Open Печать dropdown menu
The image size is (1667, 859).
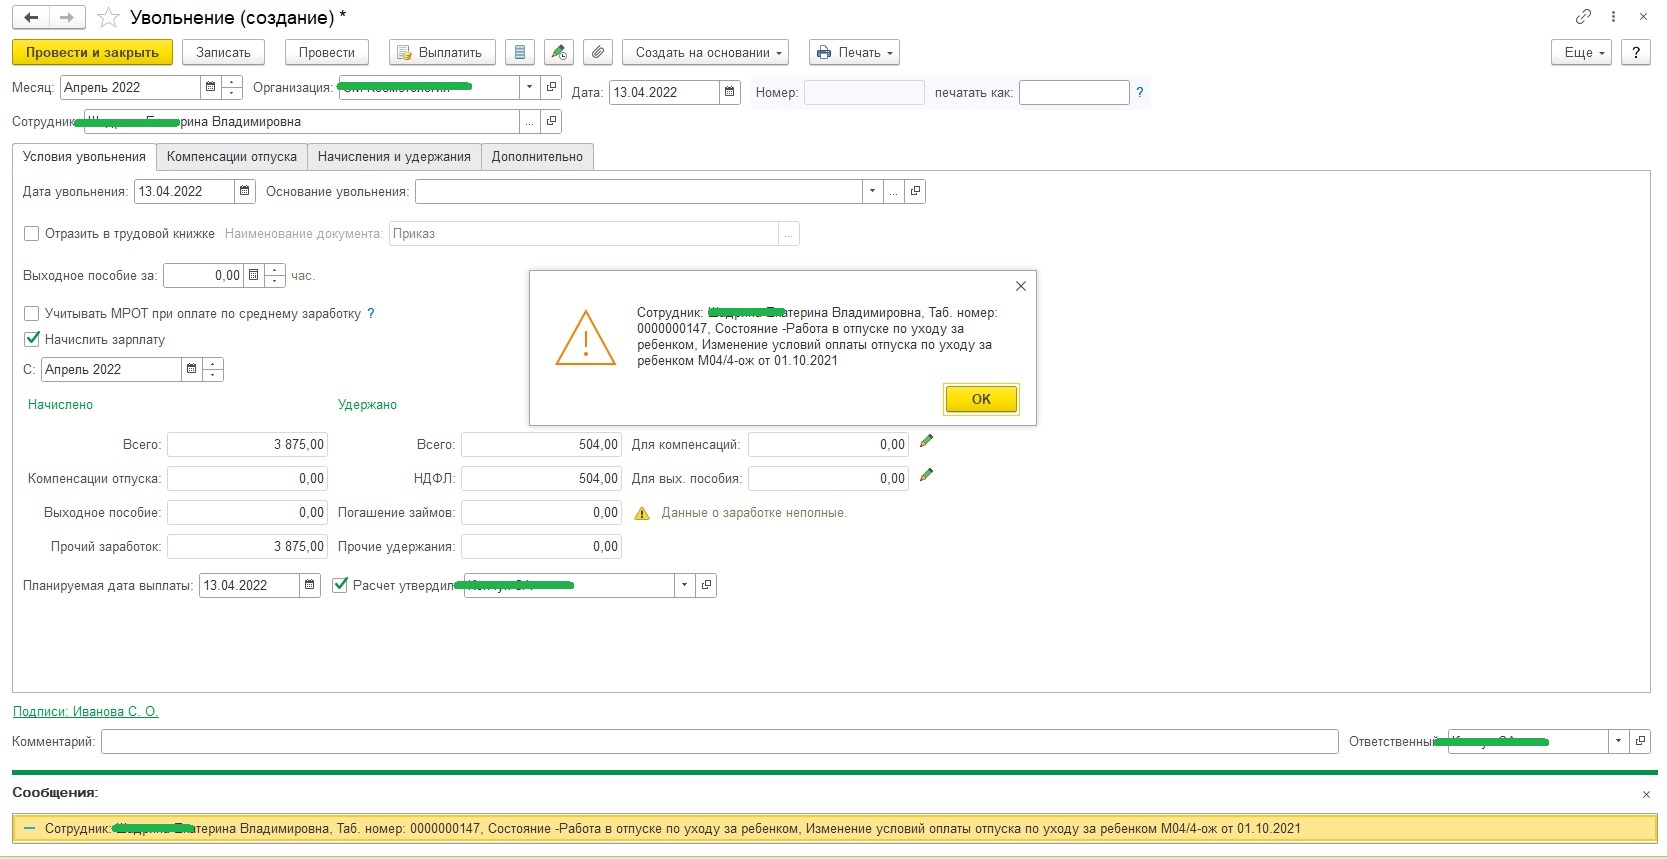pos(854,52)
